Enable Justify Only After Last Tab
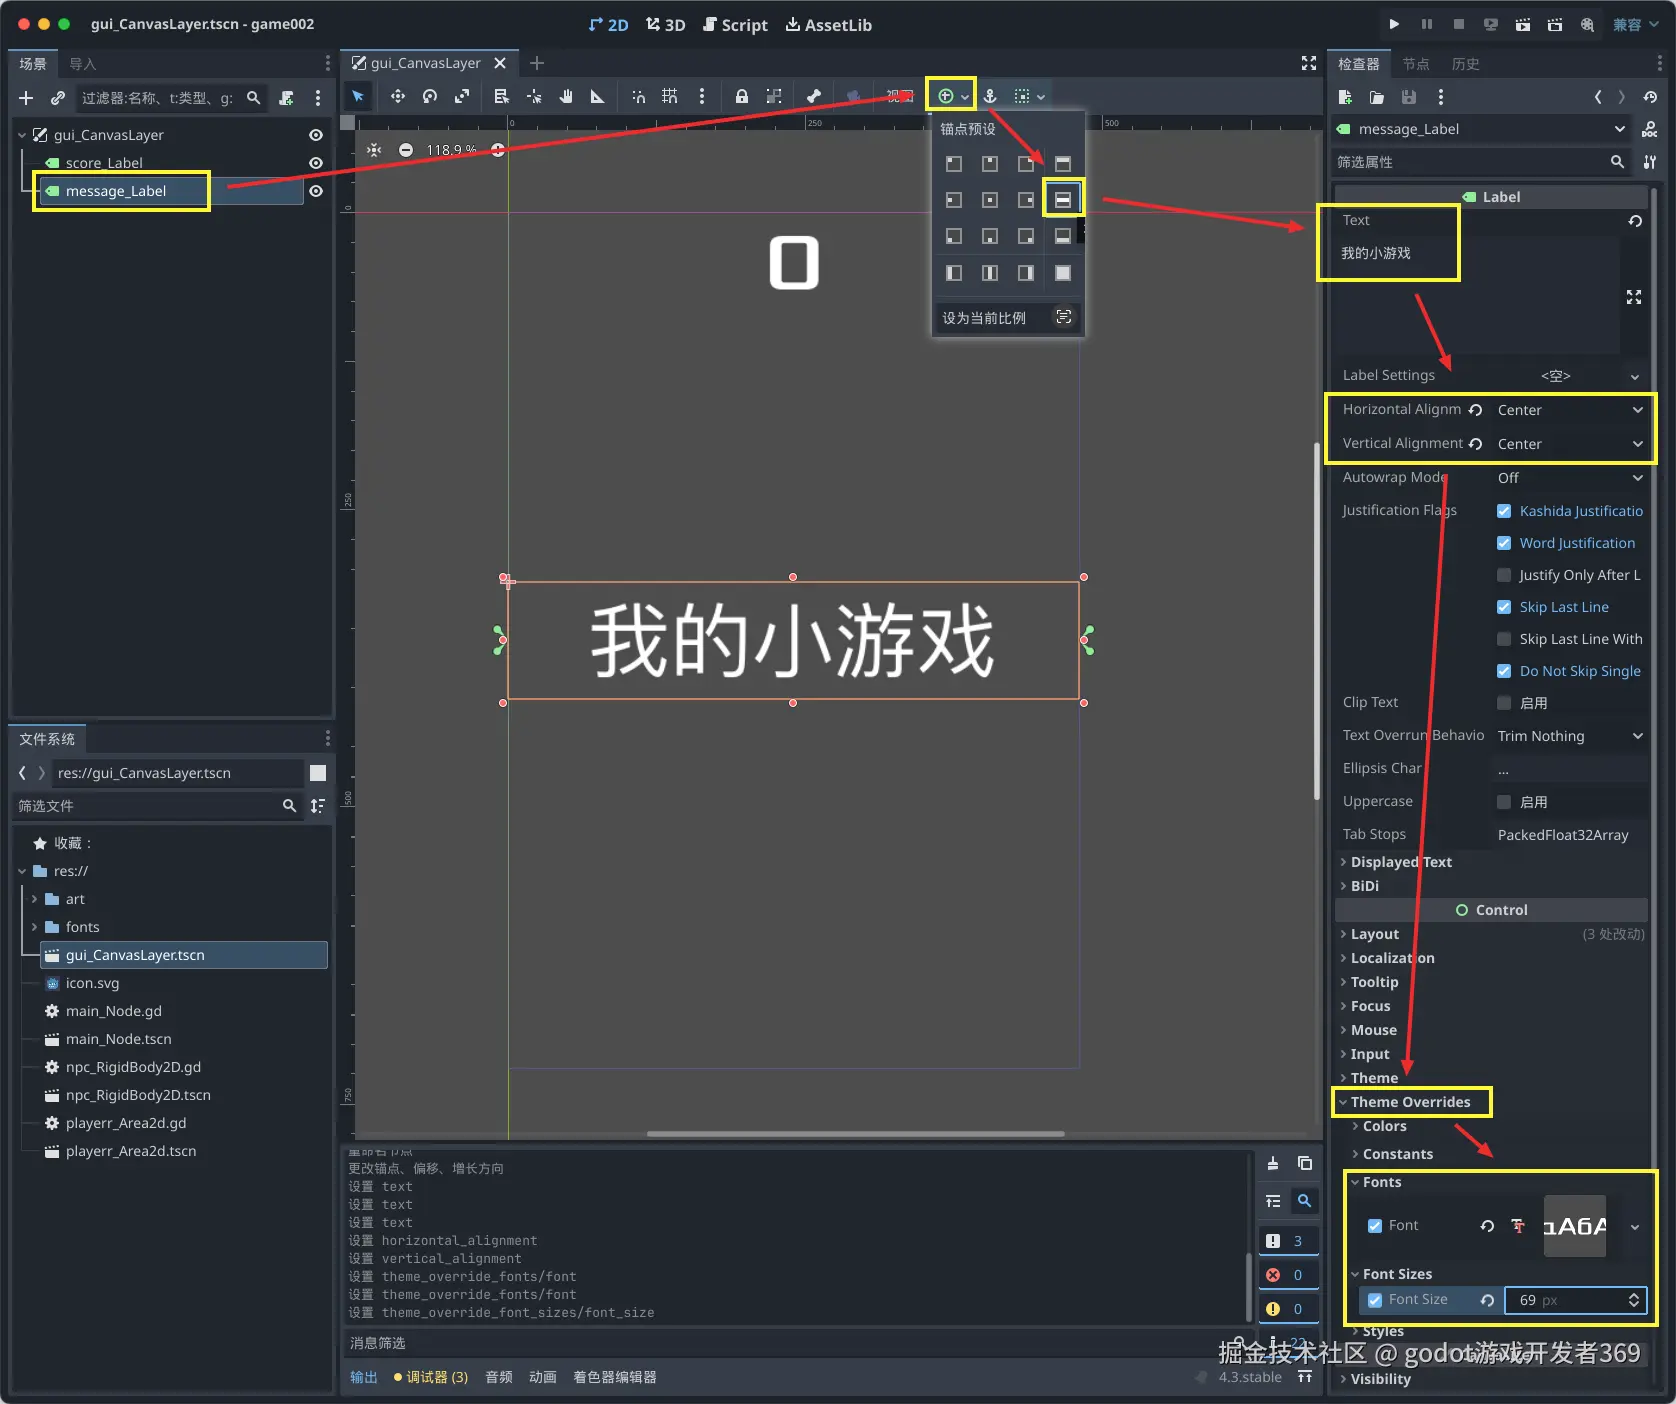This screenshot has width=1676, height=1404. (x=1504, y=575)
